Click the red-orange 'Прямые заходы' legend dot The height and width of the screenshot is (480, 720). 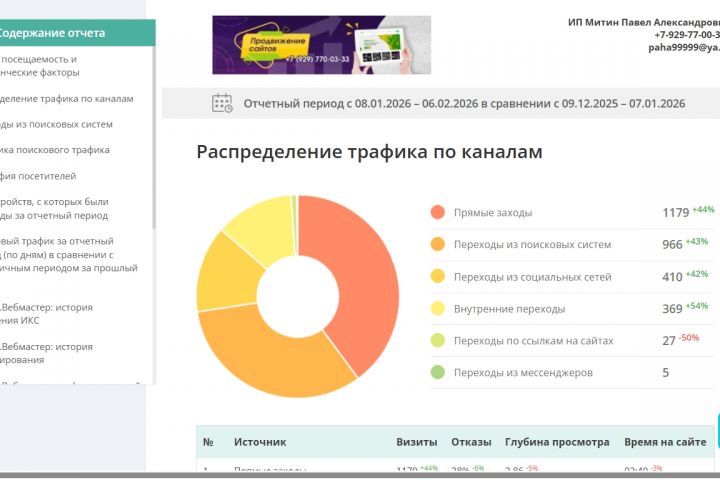coord(438,212)
